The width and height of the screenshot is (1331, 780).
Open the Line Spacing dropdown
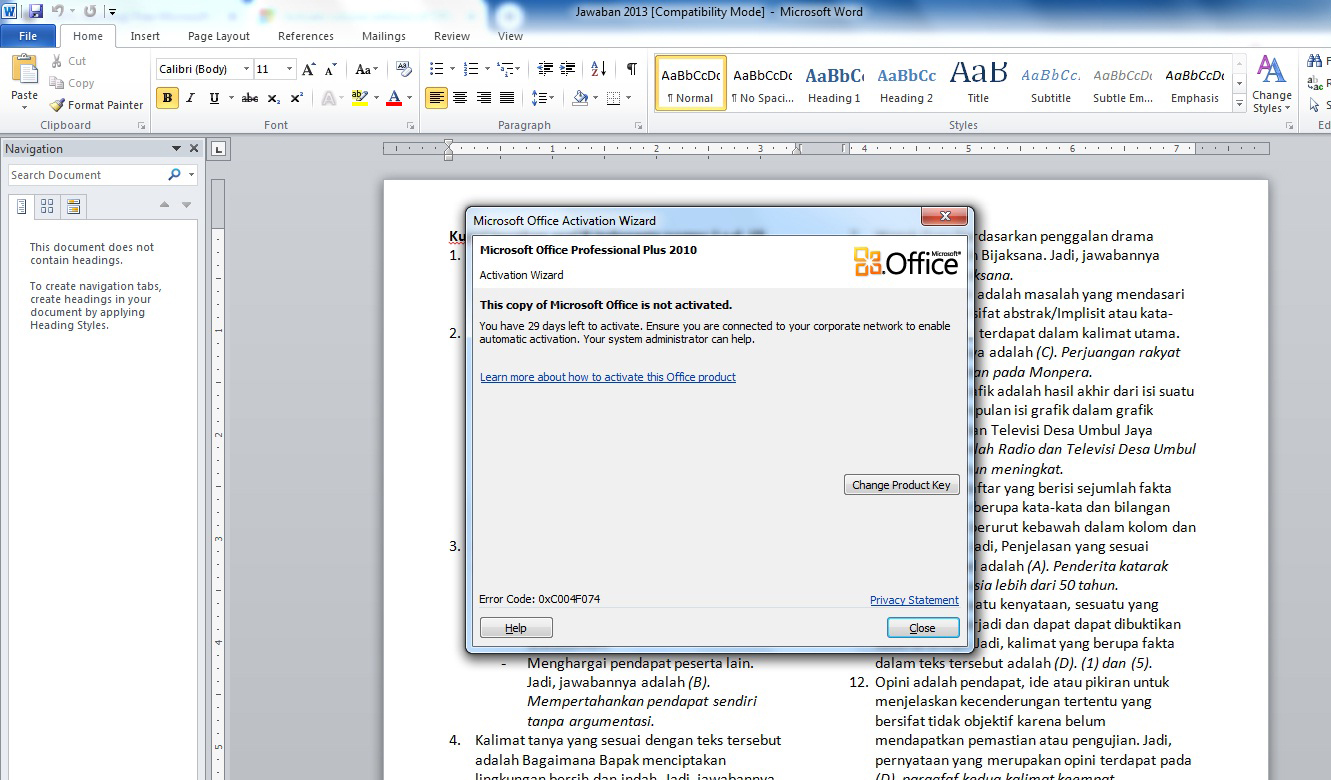pos(543,98)
